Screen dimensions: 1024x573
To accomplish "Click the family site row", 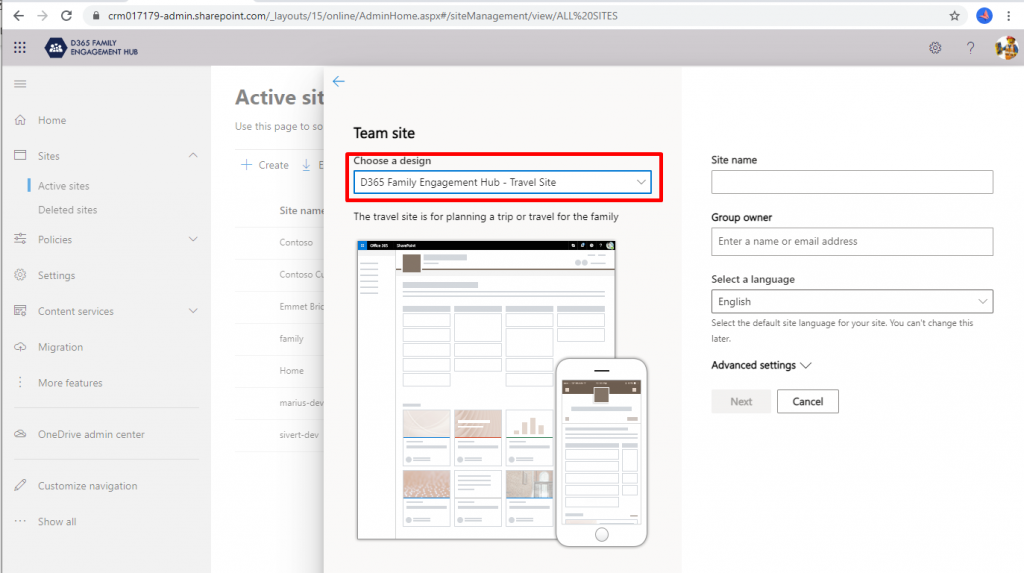I will (280, 338).
